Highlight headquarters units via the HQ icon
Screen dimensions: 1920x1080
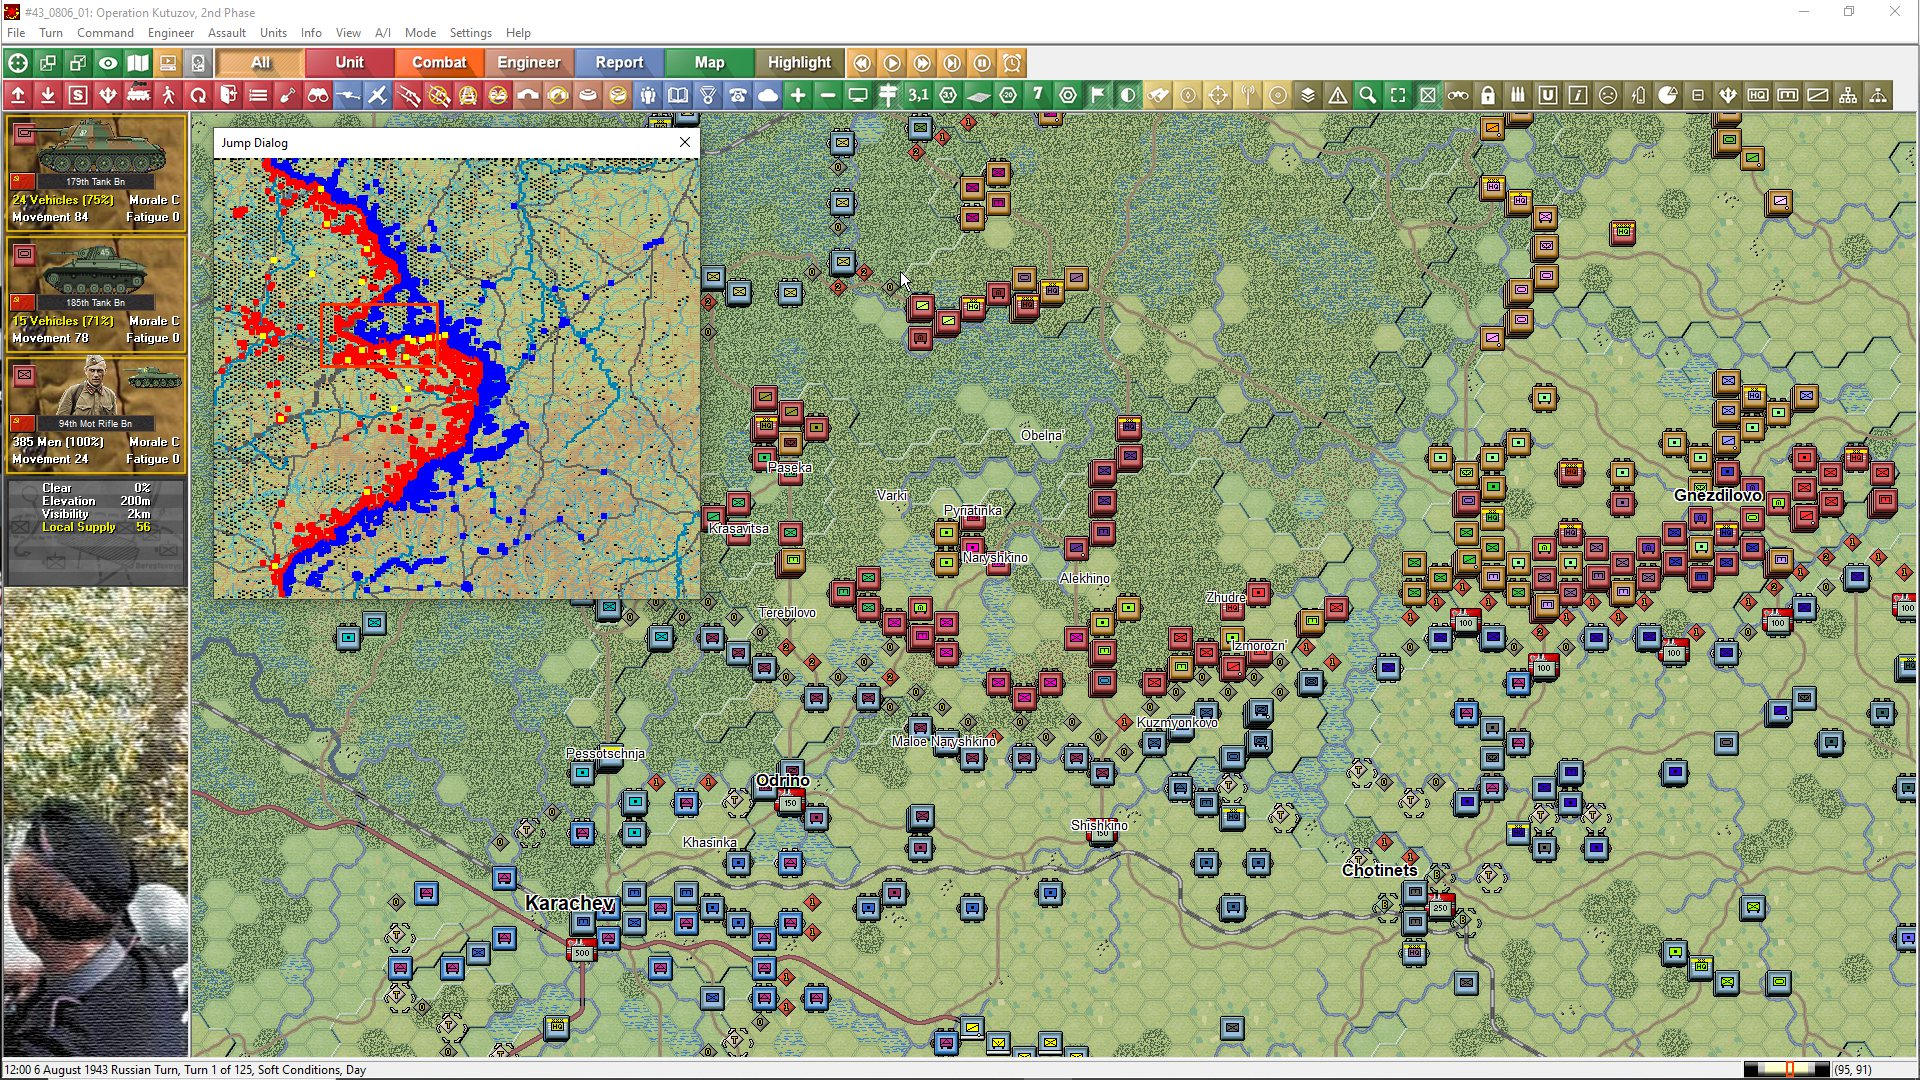click(1758, 95)
